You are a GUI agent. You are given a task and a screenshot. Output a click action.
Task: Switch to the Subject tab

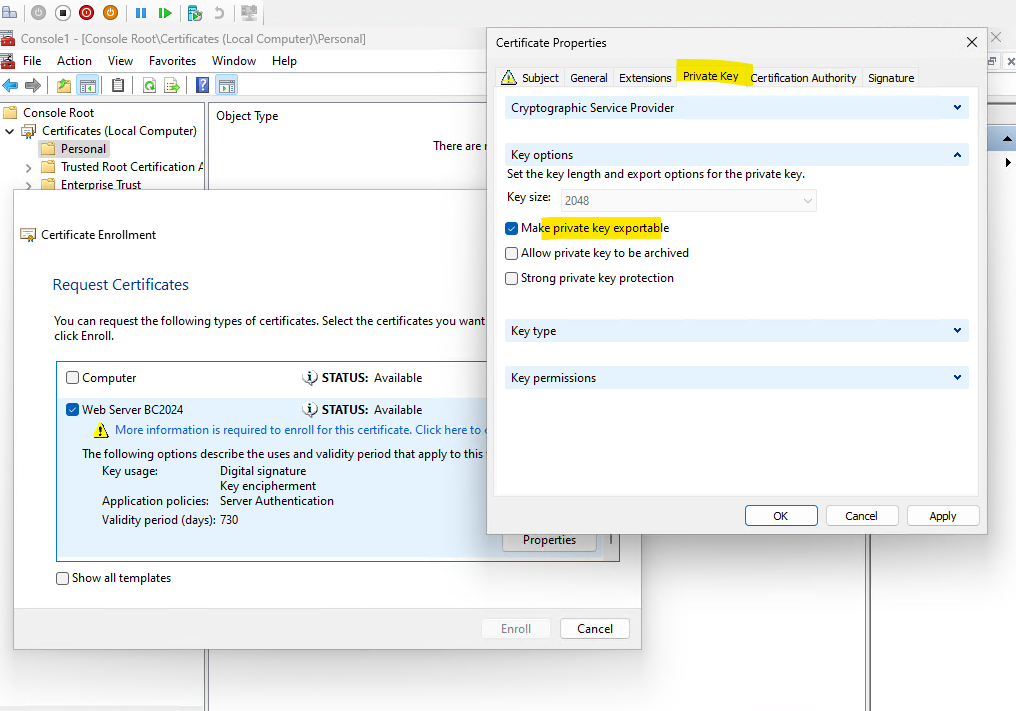coord(530,78)
